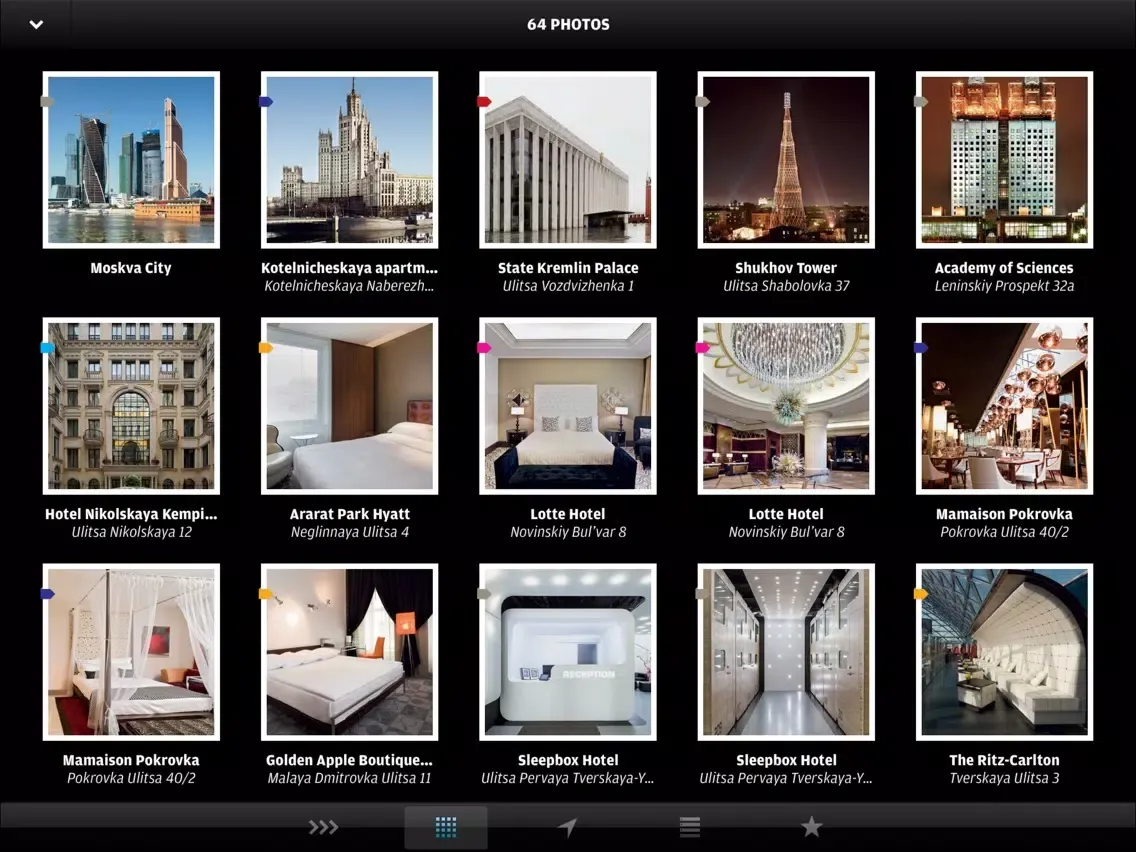Image resolution: width=1136 pixels, height=852 pixels.
Task: Click the red tag on State Kremlin Palace
Action: [484, 101]
